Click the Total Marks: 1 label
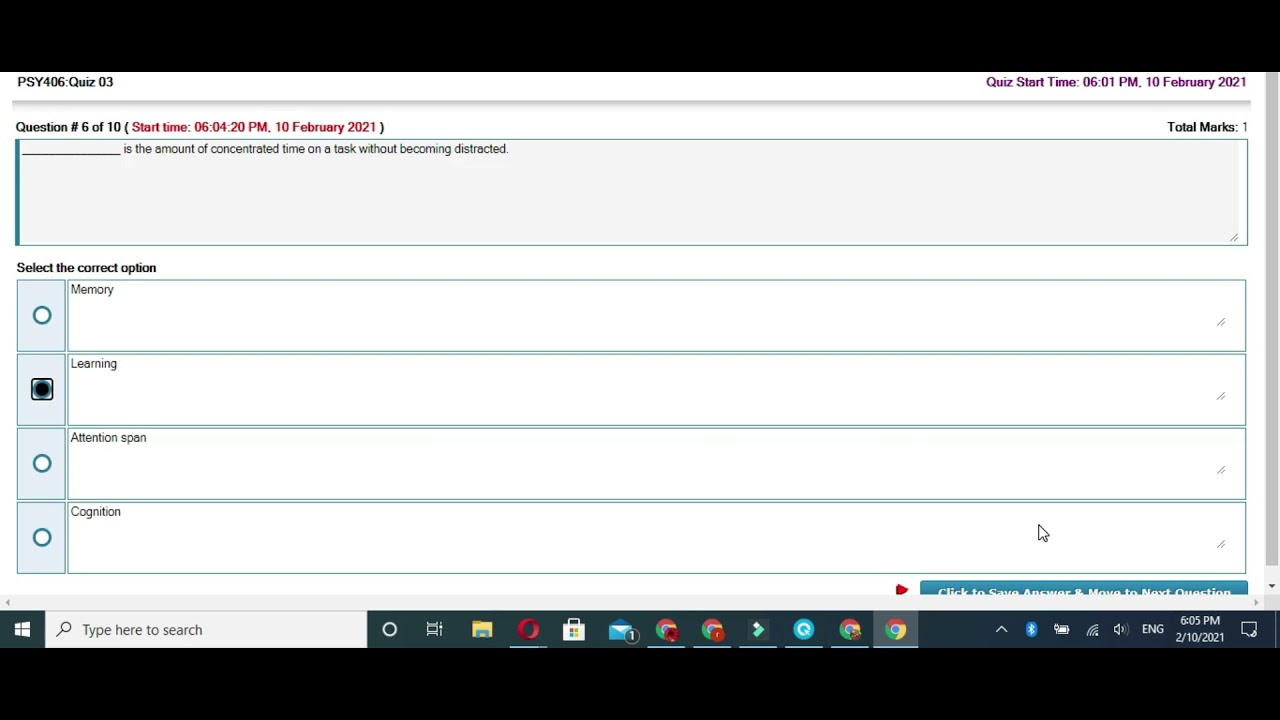This screenshot has height=720, width=1280. point(1207,127)
